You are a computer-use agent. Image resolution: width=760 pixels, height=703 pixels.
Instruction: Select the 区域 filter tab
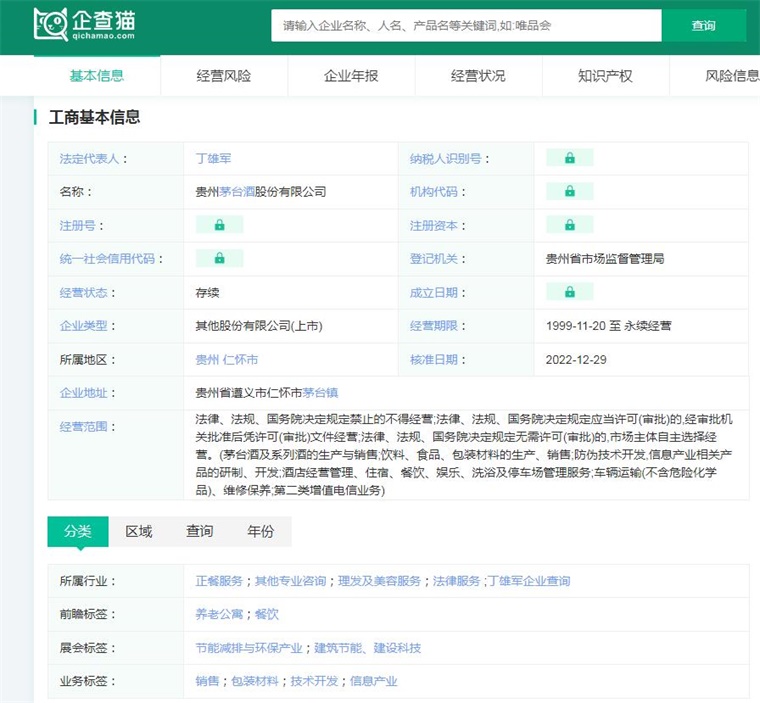pyautogui.click(x=139, y=532)
